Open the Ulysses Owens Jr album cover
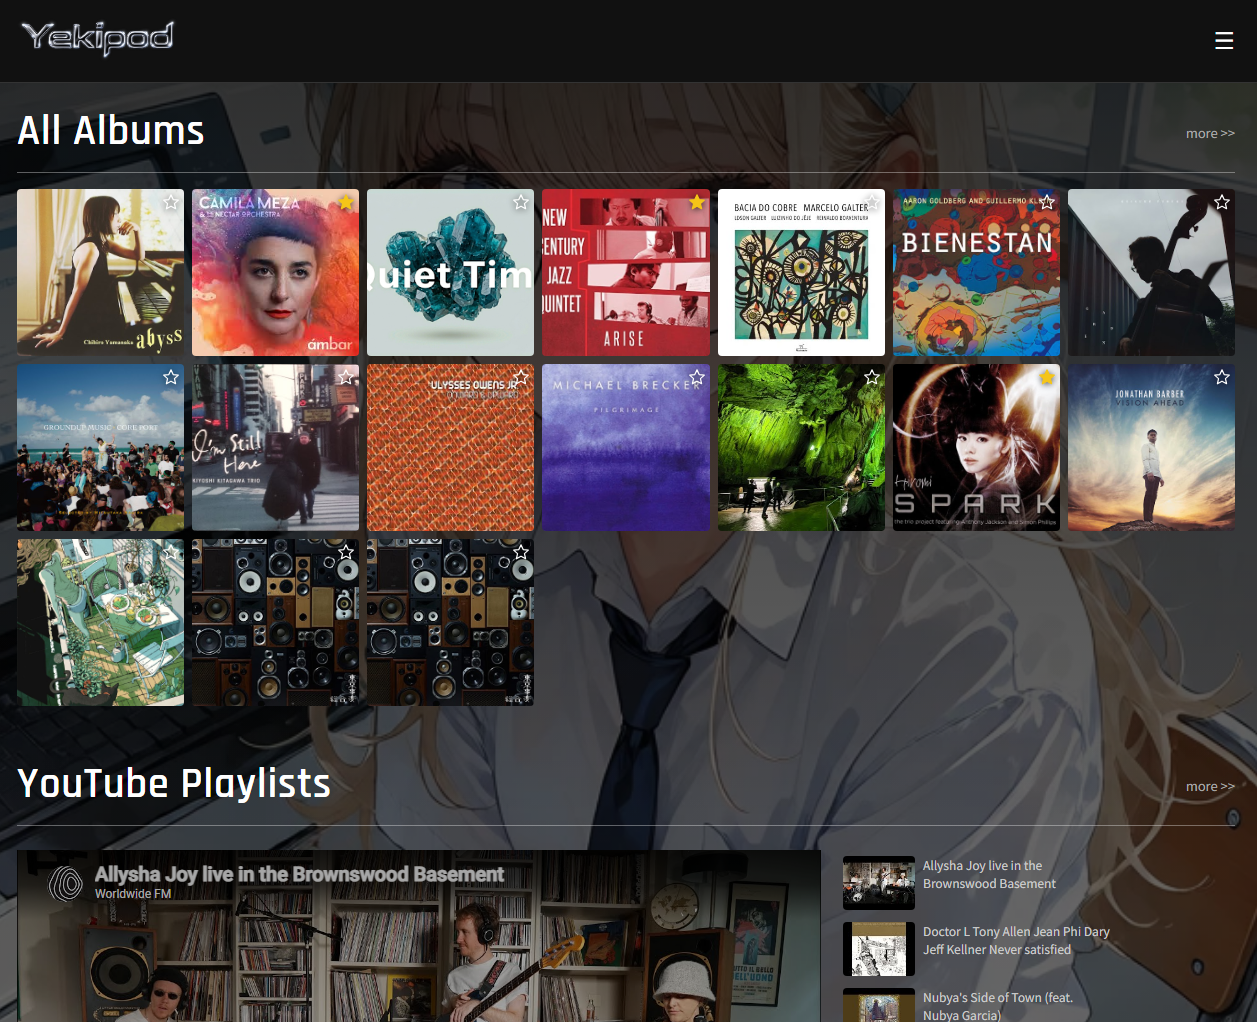Screen dimensions: 1257x1022 point(450,447)
